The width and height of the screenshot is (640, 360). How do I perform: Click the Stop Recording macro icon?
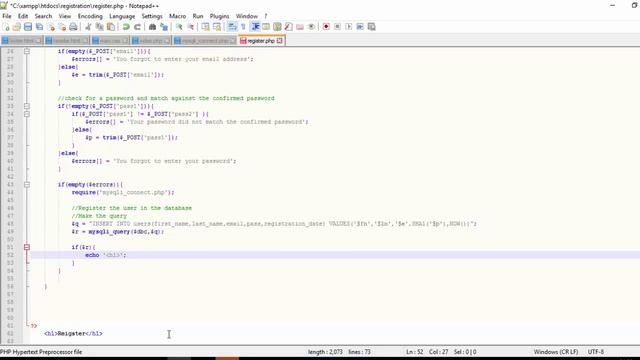(x=337, y=27)
